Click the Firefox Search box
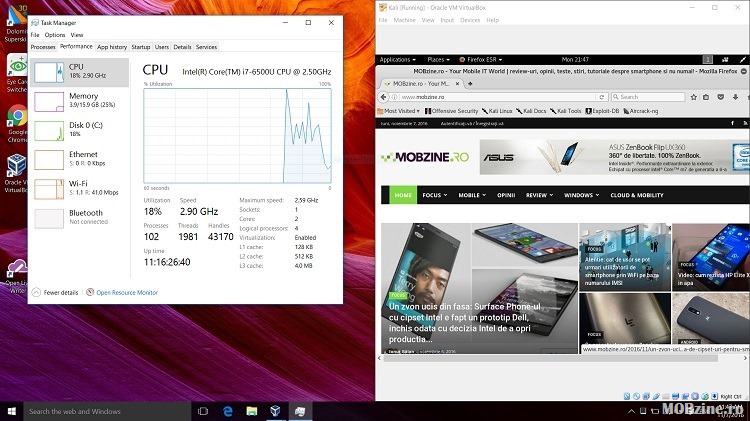Viewport: 750px width, 421px height. (x=648, y=97)
